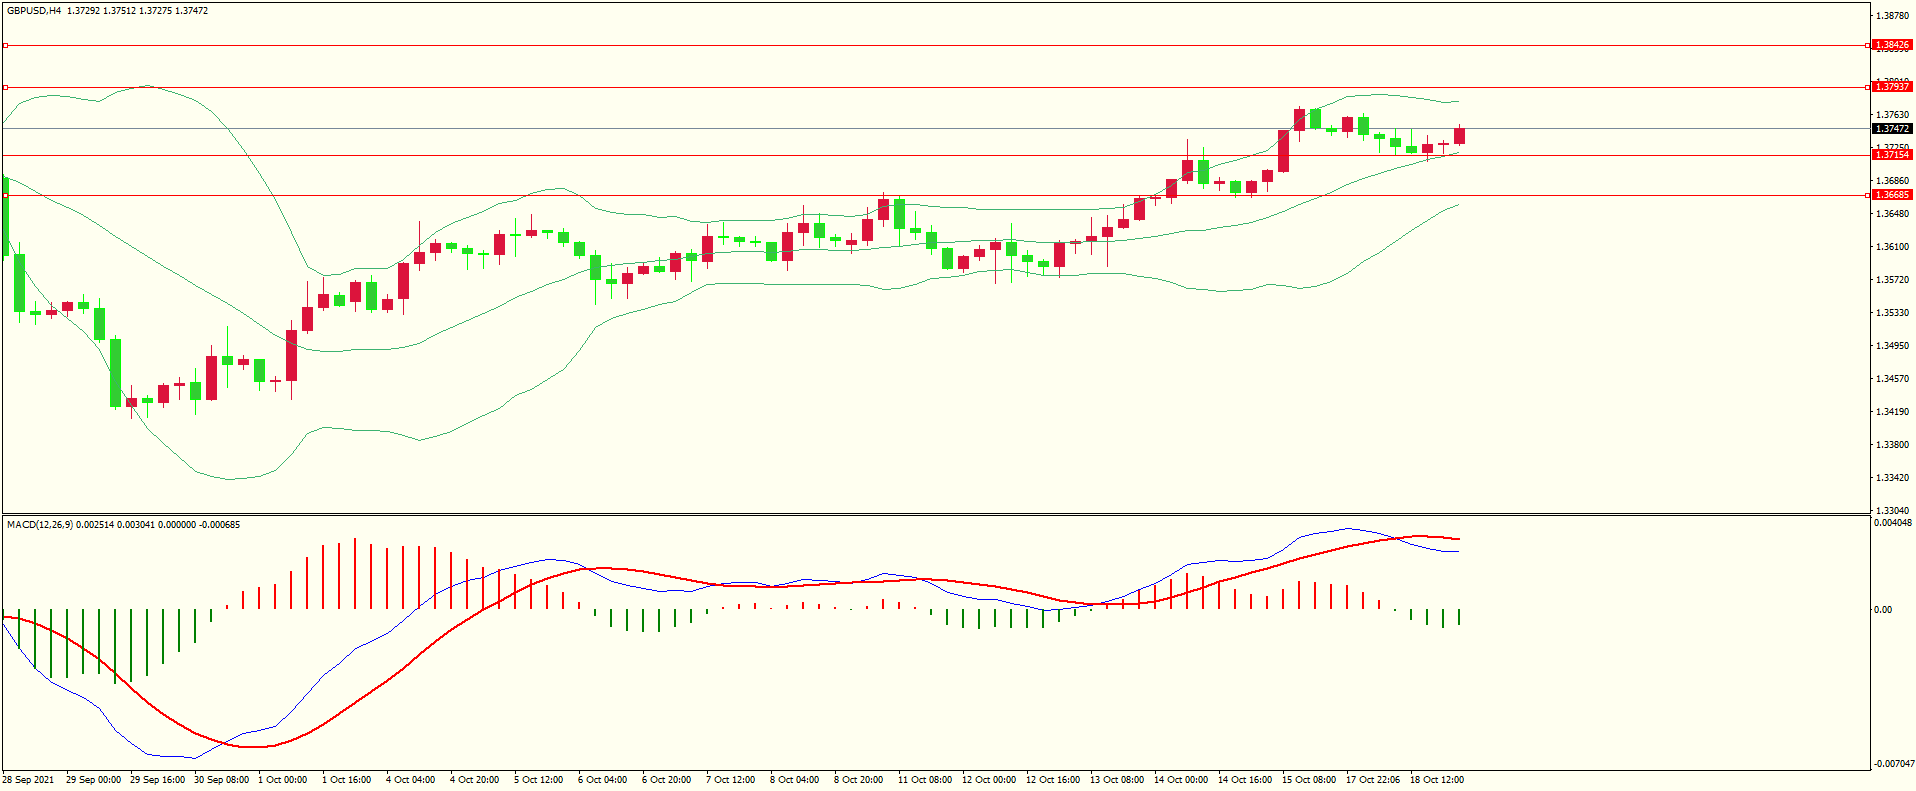
Task: Click the last red candlestick on the chart
Action: (x=1459, y=136)
